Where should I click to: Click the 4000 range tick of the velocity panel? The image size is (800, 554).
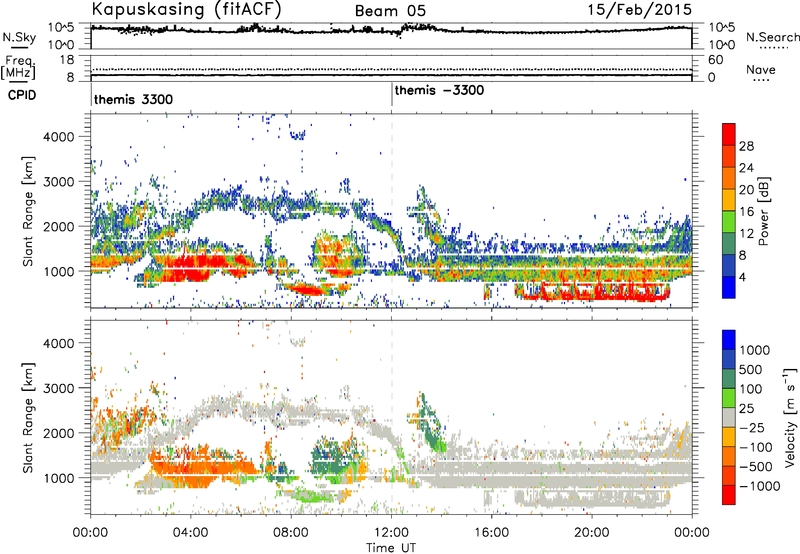(59, 343)
